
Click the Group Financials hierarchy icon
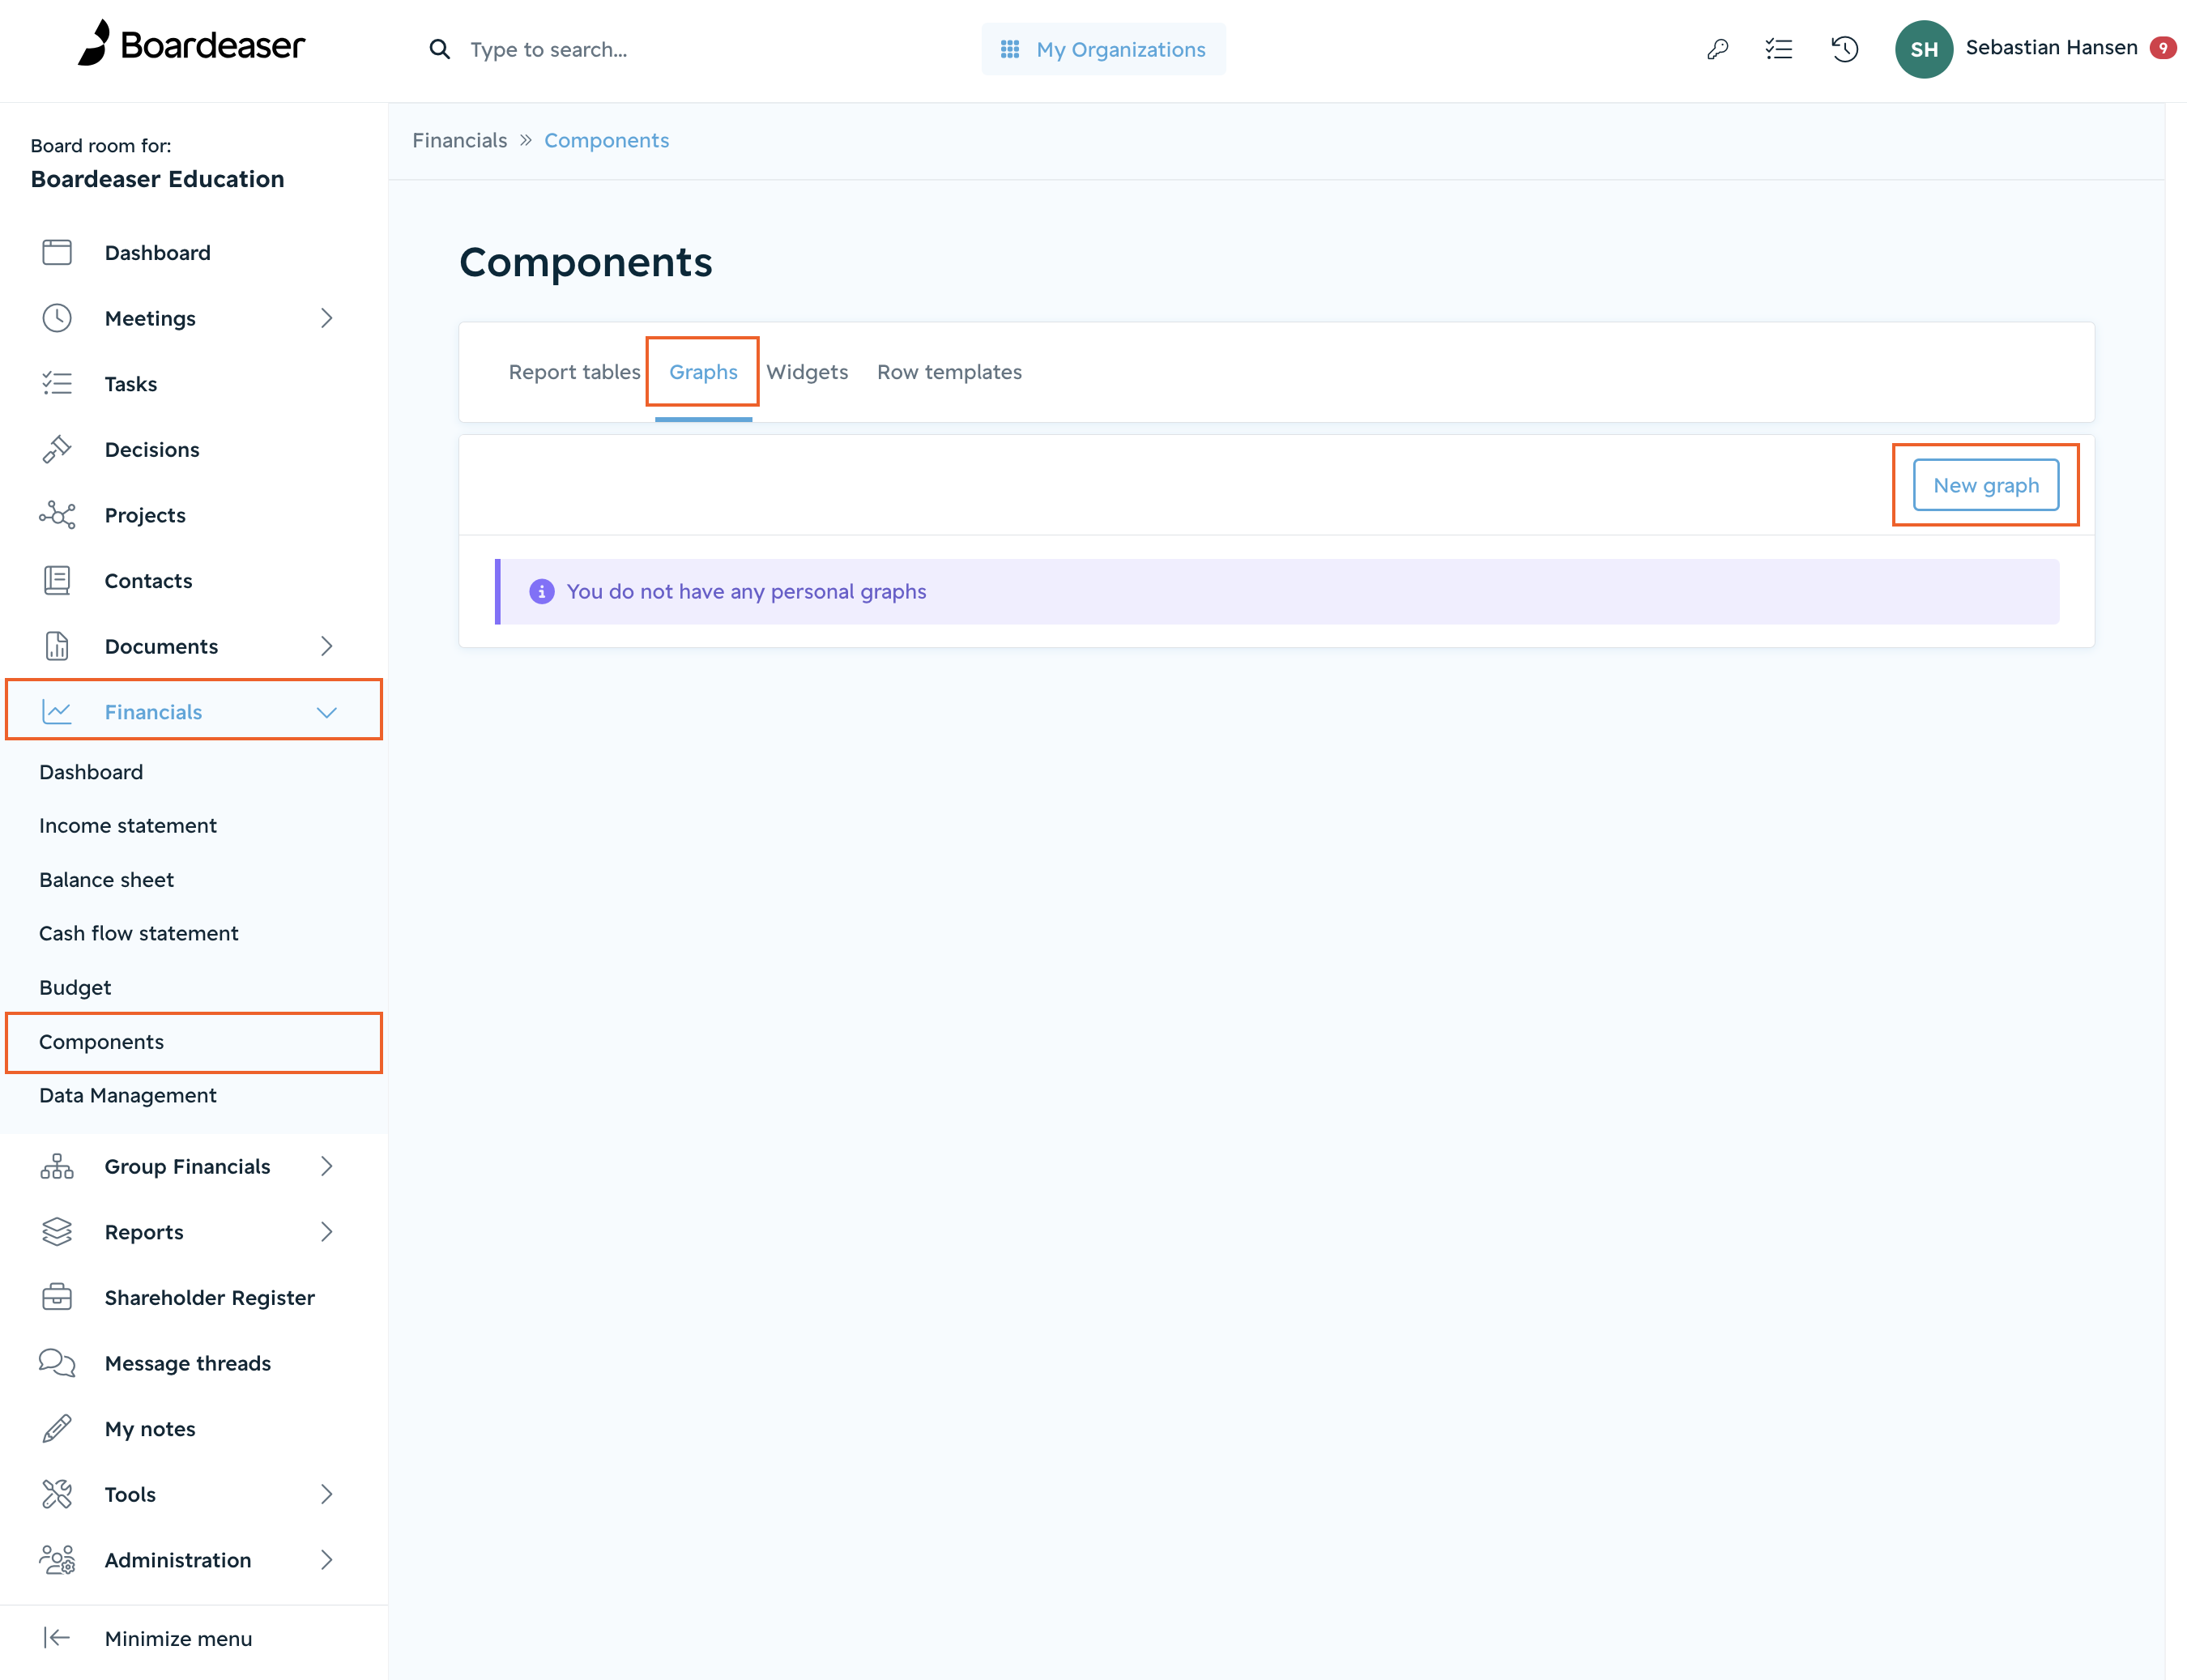pos(57,1166)
